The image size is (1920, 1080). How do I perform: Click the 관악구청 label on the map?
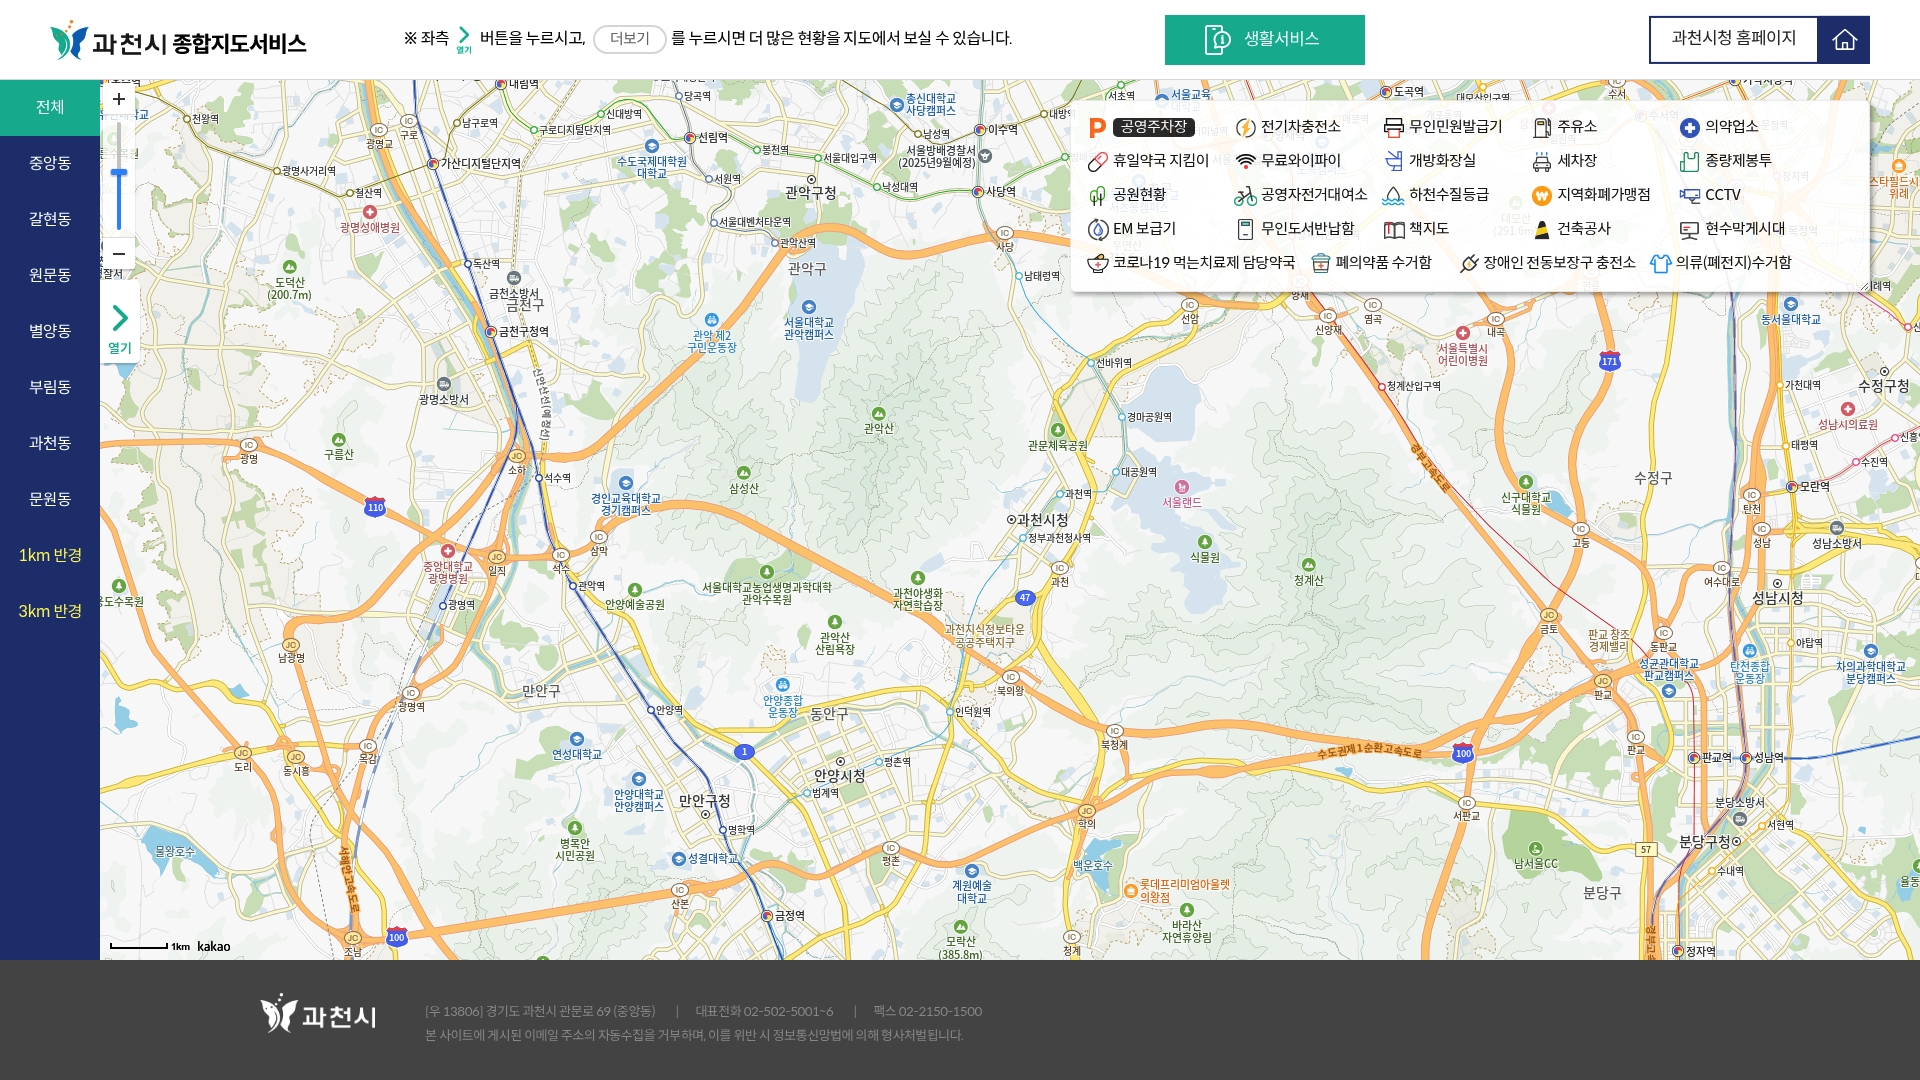810,193
